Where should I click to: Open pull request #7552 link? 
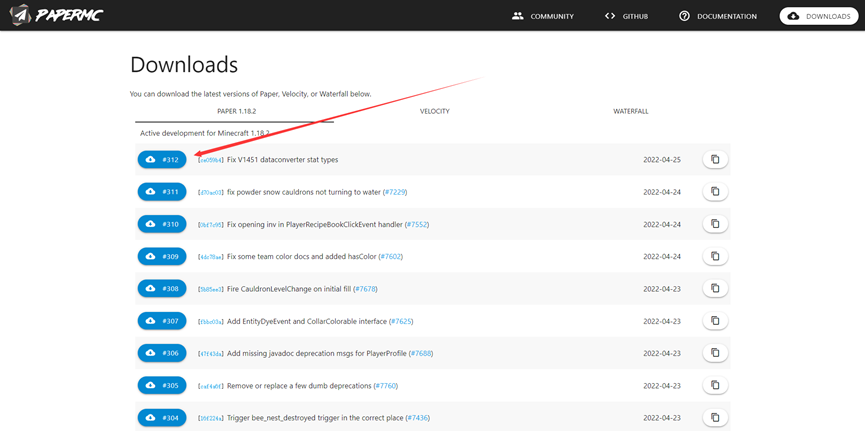click(x=416, y=225)
